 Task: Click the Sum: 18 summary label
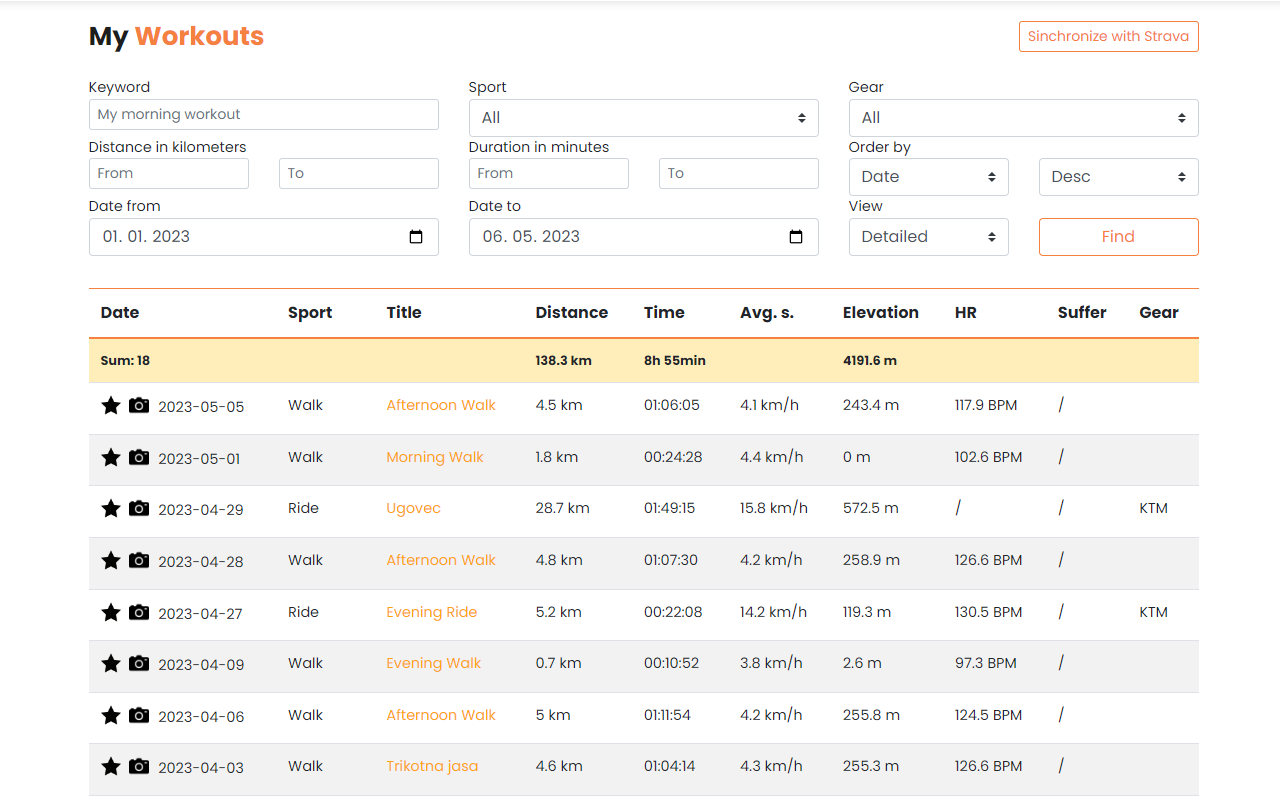click(x=125, y=360)
